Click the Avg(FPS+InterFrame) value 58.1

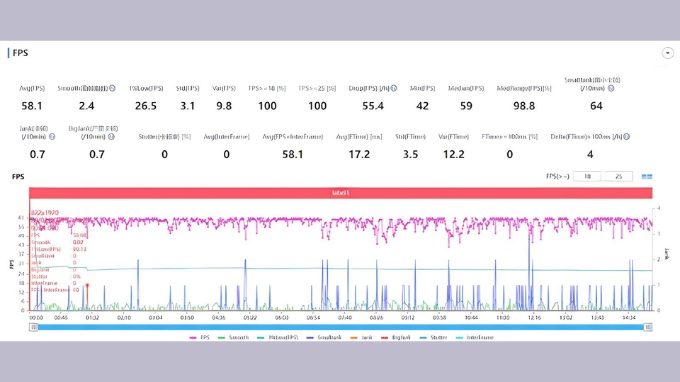293,154
